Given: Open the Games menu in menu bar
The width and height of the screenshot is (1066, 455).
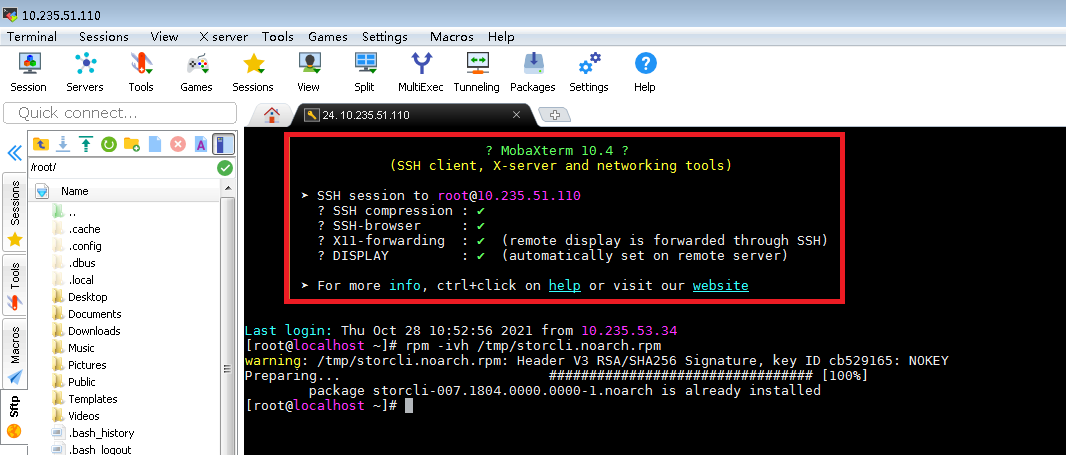Looking at the screenshot, I should (x=328, y=37).
